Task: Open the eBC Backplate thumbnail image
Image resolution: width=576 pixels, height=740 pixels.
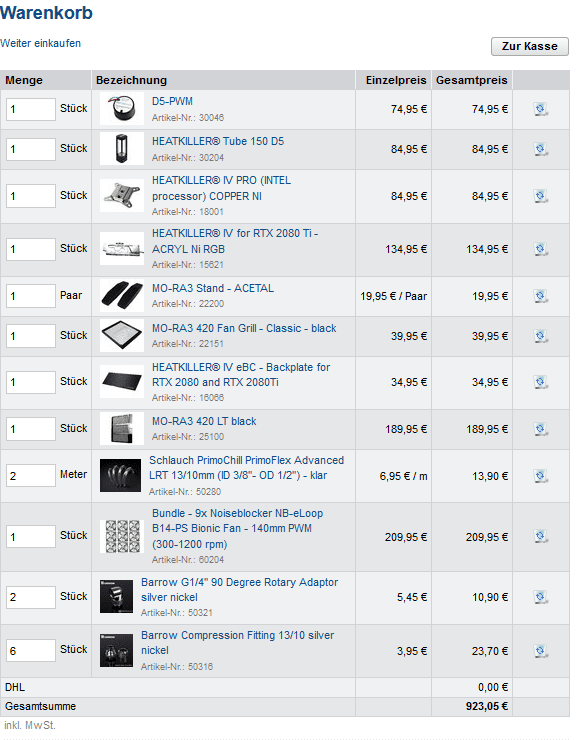Action: pos(122,382)
